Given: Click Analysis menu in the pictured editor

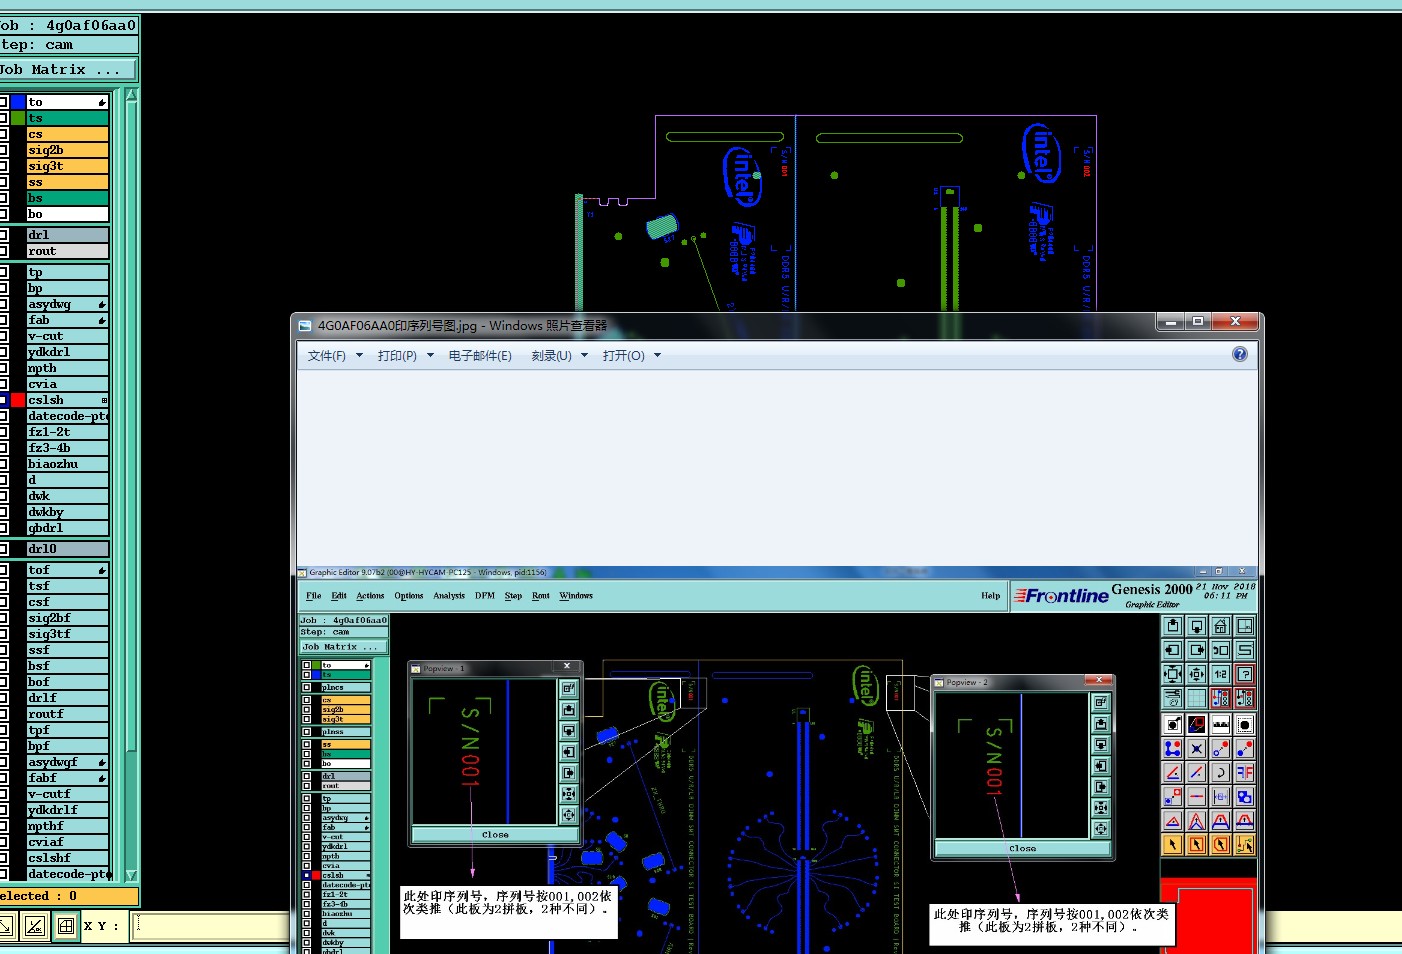Looking at the screenshot, I should 449,596.
